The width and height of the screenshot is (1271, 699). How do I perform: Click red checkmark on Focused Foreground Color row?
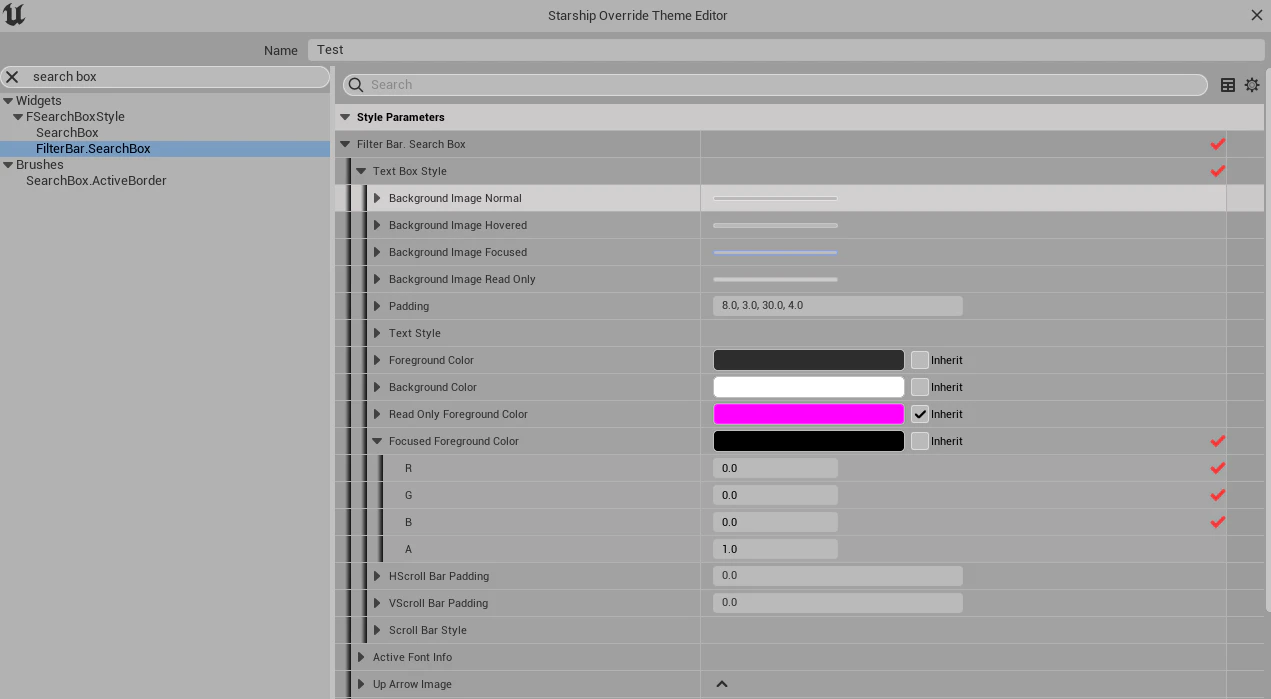pyautogui.click(x=1218, y=441)
